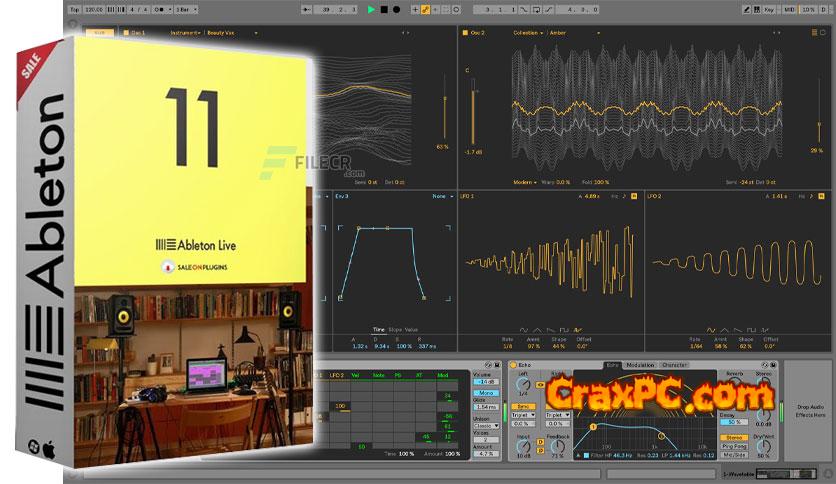Click the Stereo mode button in Echo
Screen dimensions: 836x484
[735, 436]
